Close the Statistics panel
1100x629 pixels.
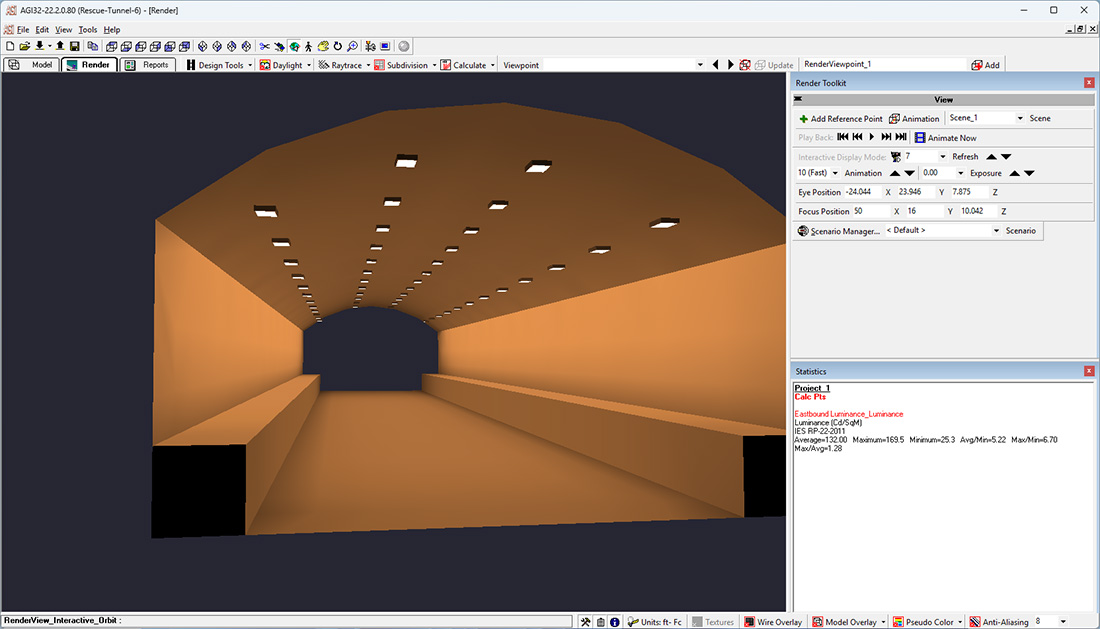pos(1089,371)
